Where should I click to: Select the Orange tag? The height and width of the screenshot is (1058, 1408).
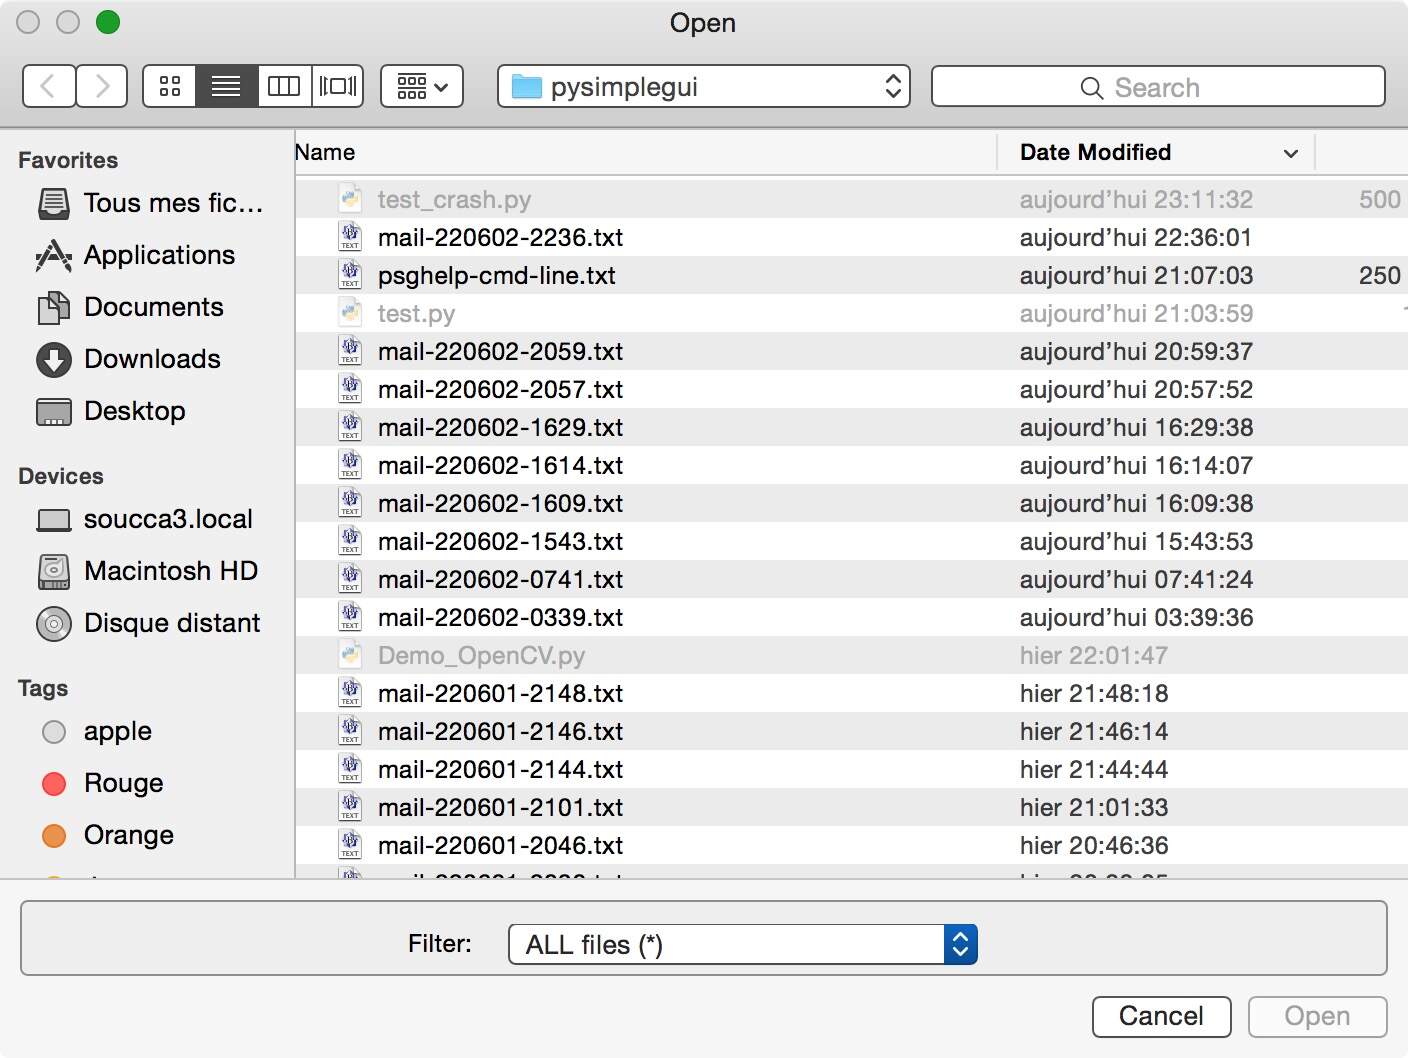128,835
